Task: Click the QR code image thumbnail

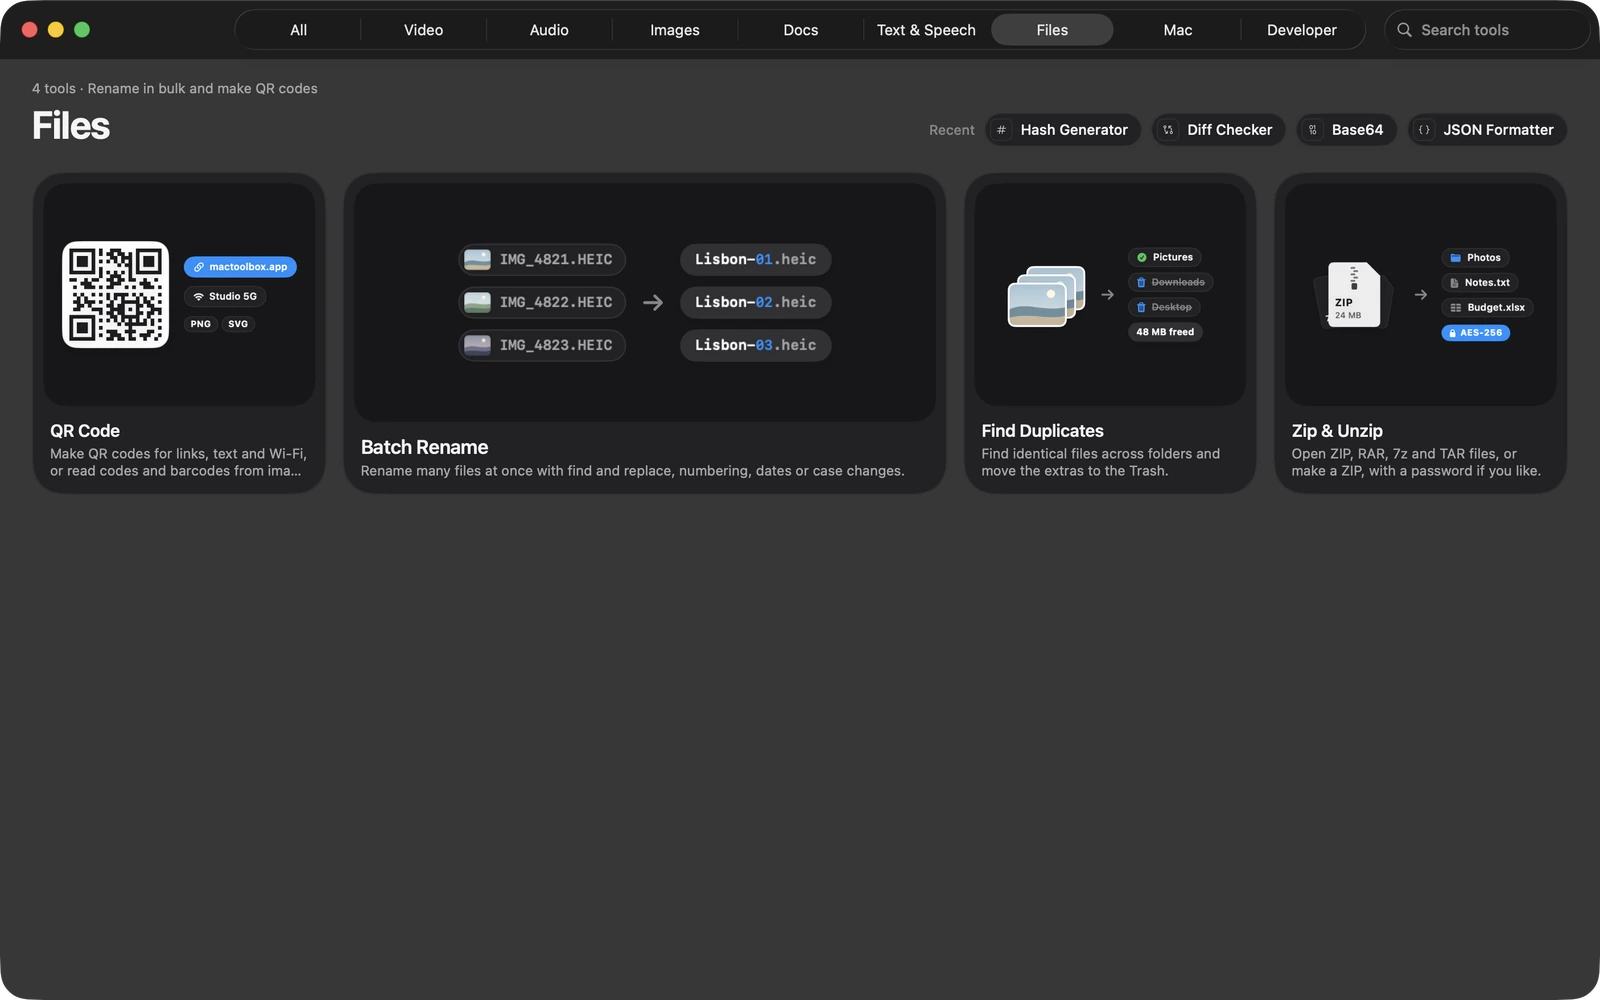Action: click(116, 294)
